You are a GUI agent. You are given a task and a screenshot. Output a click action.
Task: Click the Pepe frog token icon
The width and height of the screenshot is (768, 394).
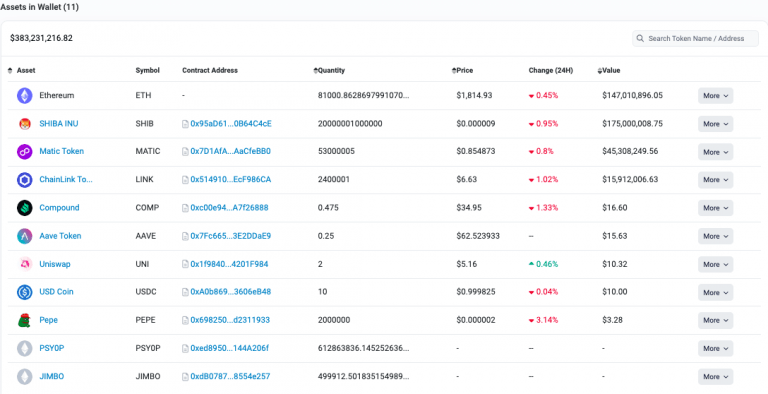click(24, 320)
